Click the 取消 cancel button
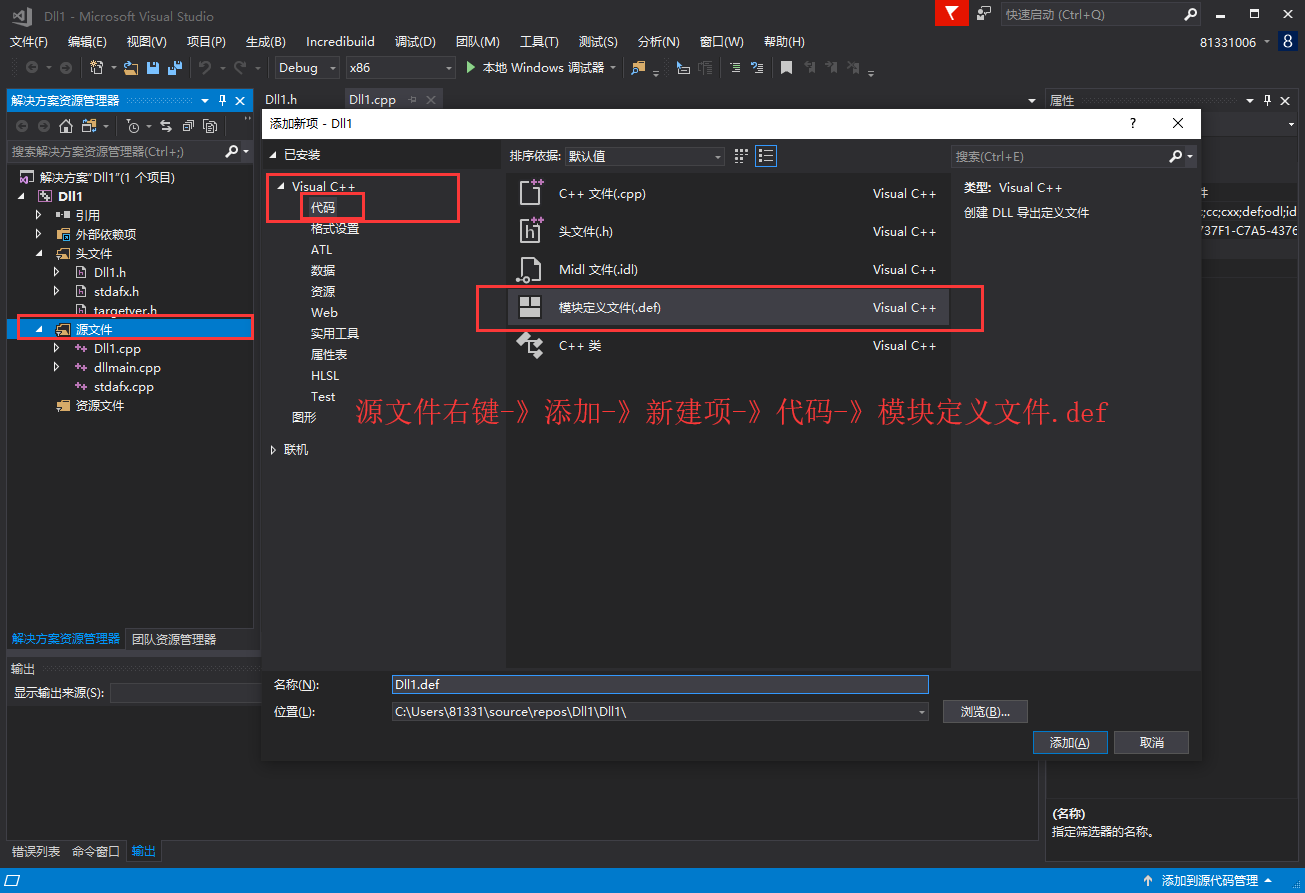Screen dimensions: 1305x893 point(1152,743)
